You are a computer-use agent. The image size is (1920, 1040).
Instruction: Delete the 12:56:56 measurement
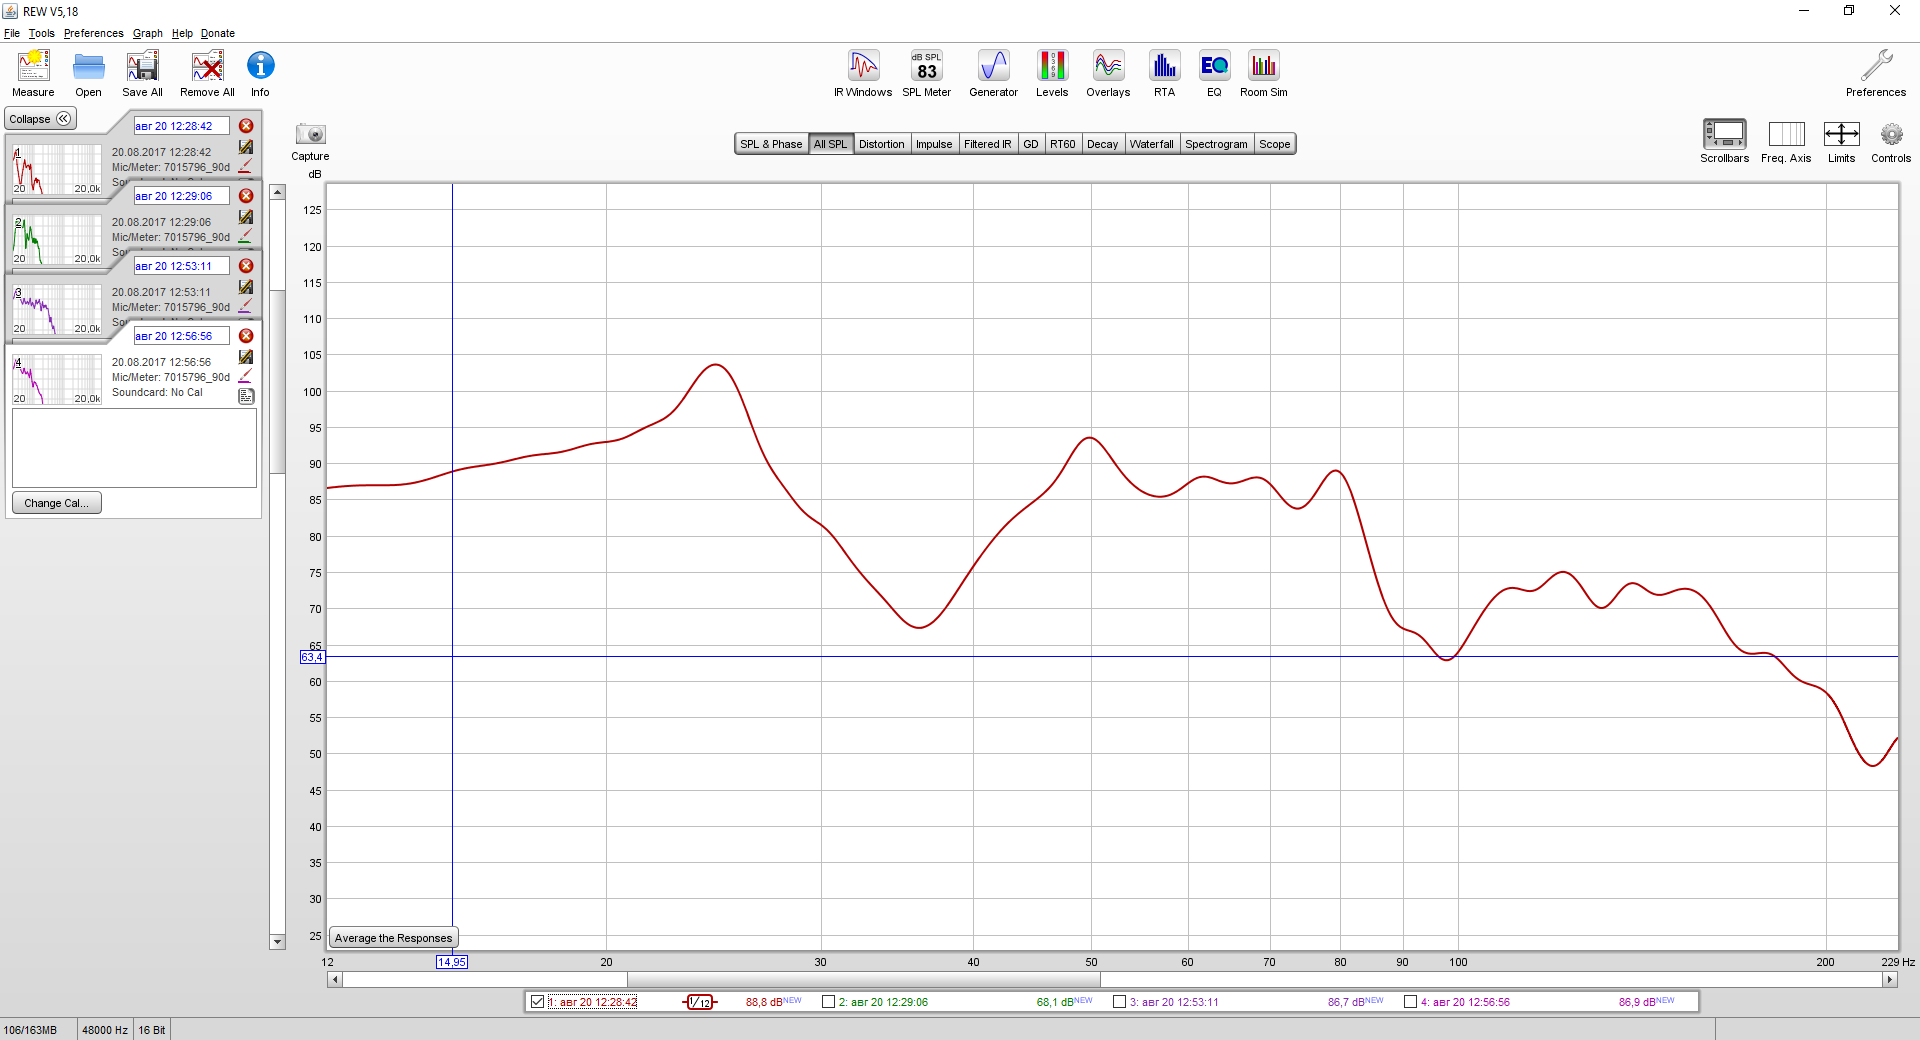point(246,336)
